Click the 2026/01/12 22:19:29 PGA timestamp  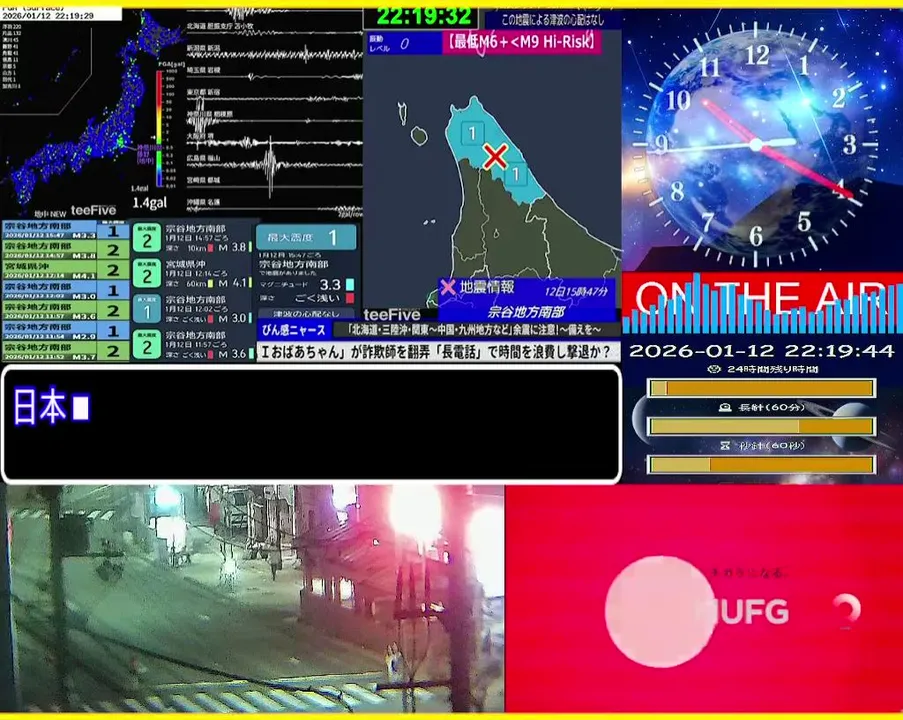48,16
